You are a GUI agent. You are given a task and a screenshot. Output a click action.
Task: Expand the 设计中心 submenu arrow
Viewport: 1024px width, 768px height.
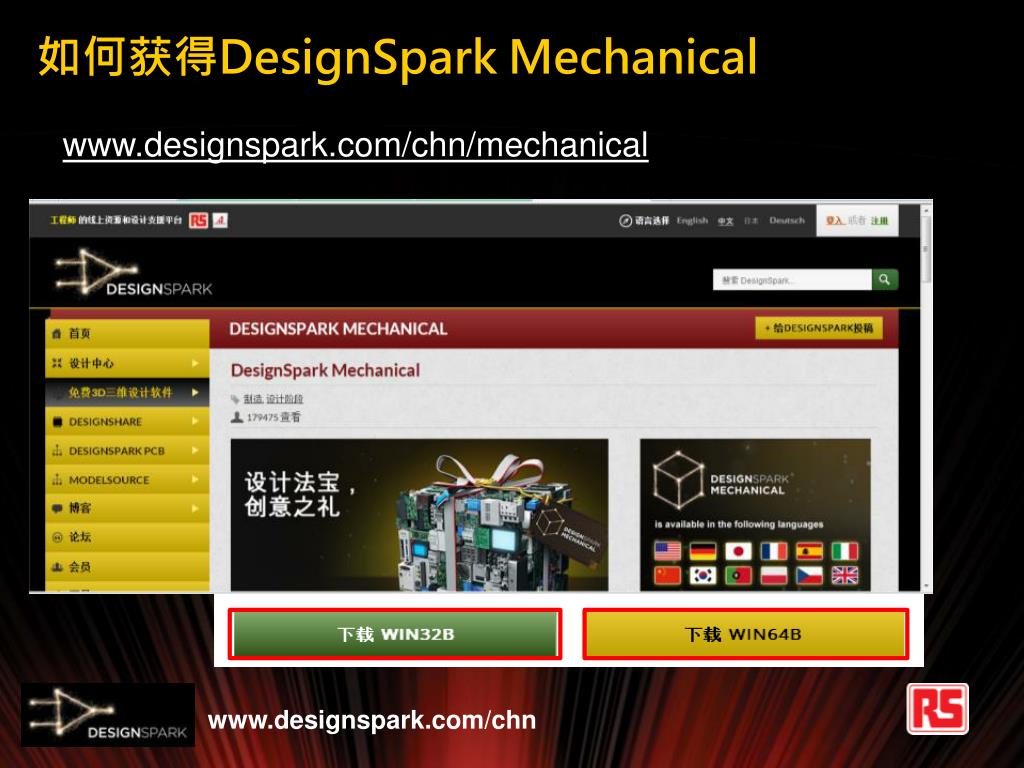pyautogui.click(x=195, y=363)
